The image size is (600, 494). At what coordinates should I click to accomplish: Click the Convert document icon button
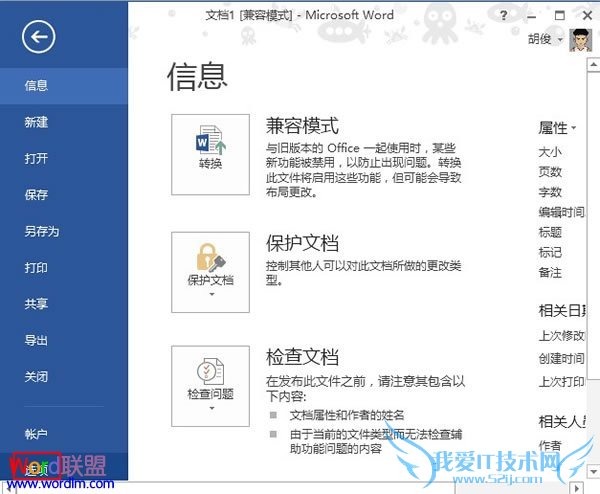coord(210,155)
